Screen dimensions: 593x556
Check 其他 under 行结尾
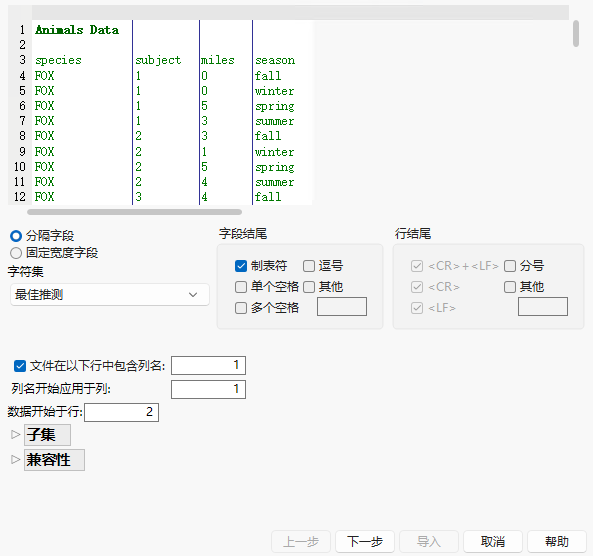[x=510, y=287]
